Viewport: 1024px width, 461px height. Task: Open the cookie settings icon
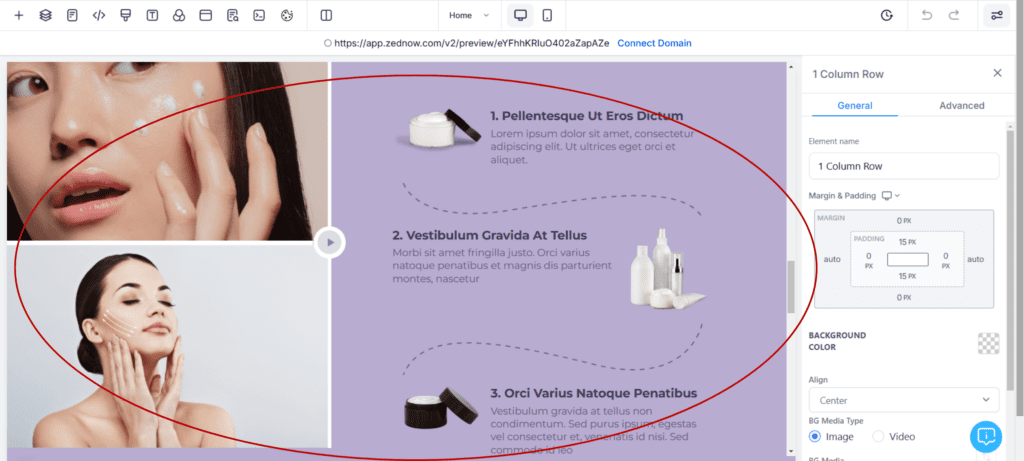point(287,16)
